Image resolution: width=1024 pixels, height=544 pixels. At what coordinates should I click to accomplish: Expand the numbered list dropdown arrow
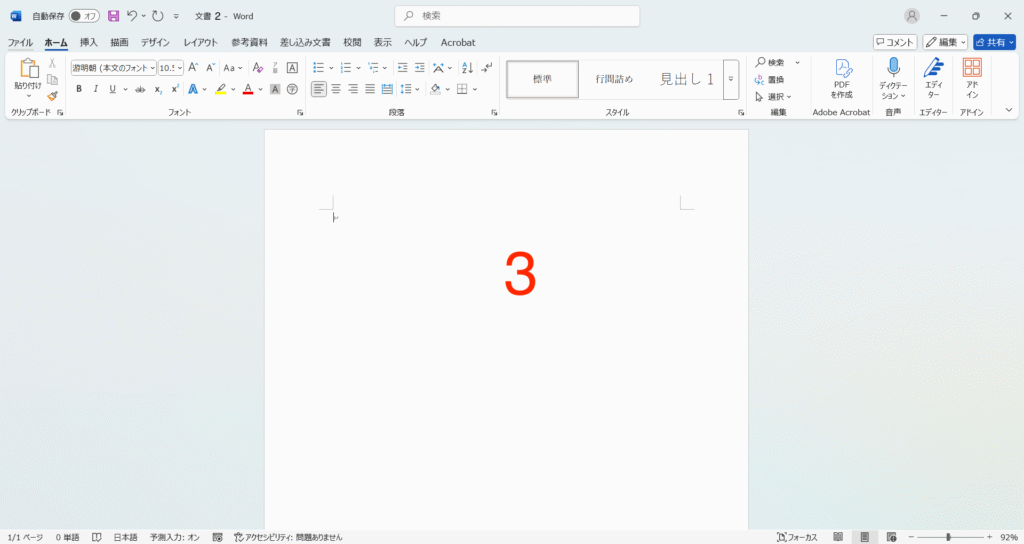pyautogui.click(x=359, y=68)
